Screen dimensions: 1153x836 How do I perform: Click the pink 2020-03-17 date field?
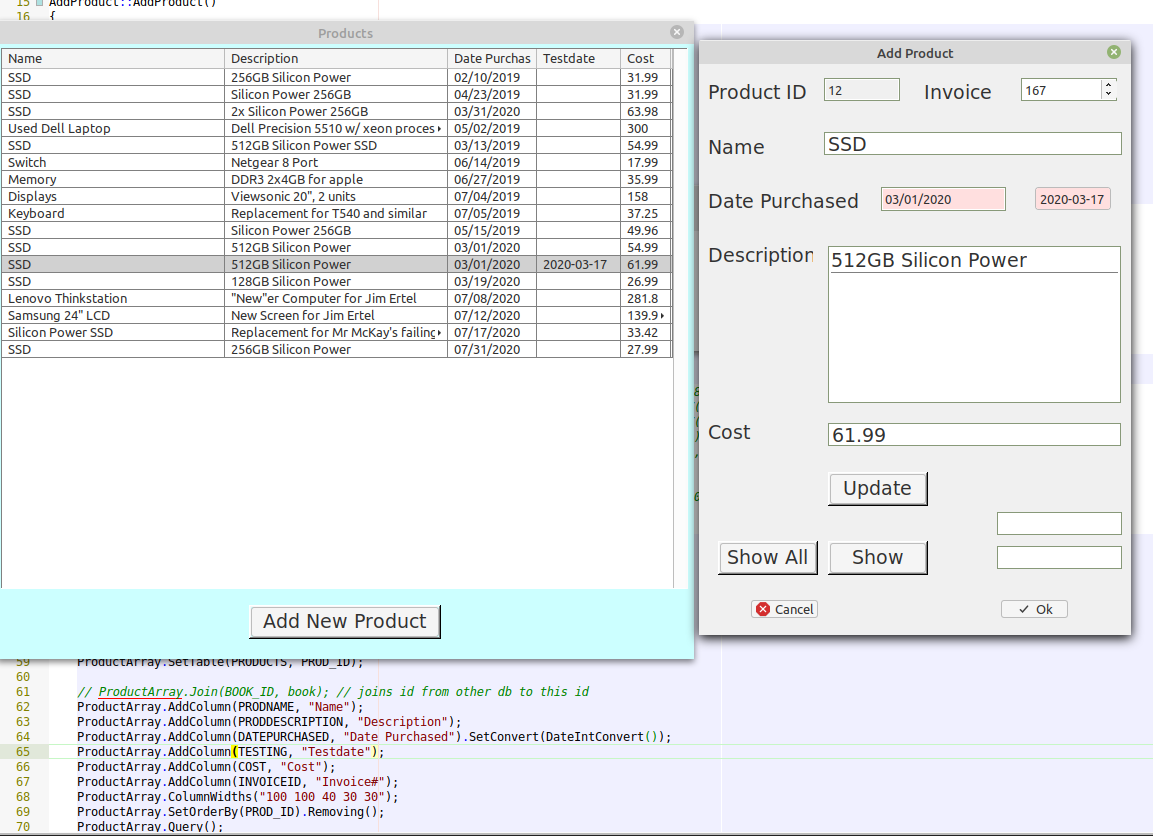[x=1072, y=199]
